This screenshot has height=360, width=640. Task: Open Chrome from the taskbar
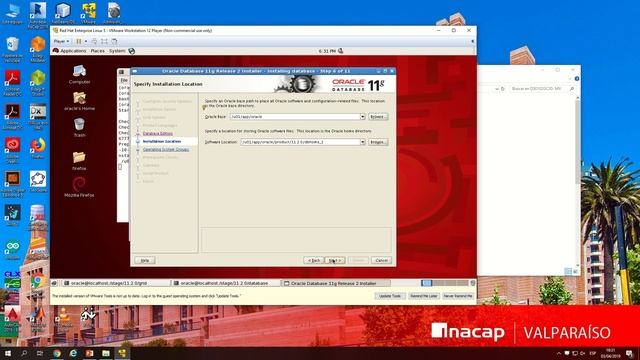57,353
